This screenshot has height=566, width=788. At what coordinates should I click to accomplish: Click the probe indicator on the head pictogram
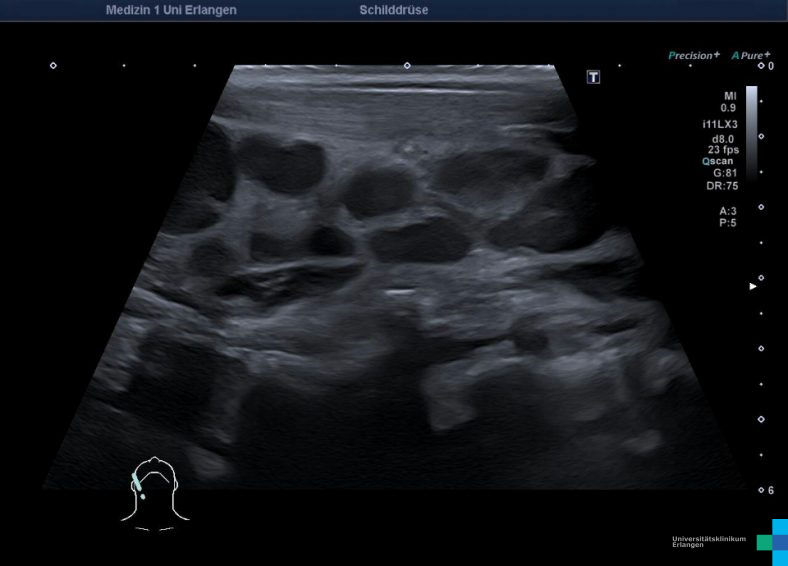point(138,485)
